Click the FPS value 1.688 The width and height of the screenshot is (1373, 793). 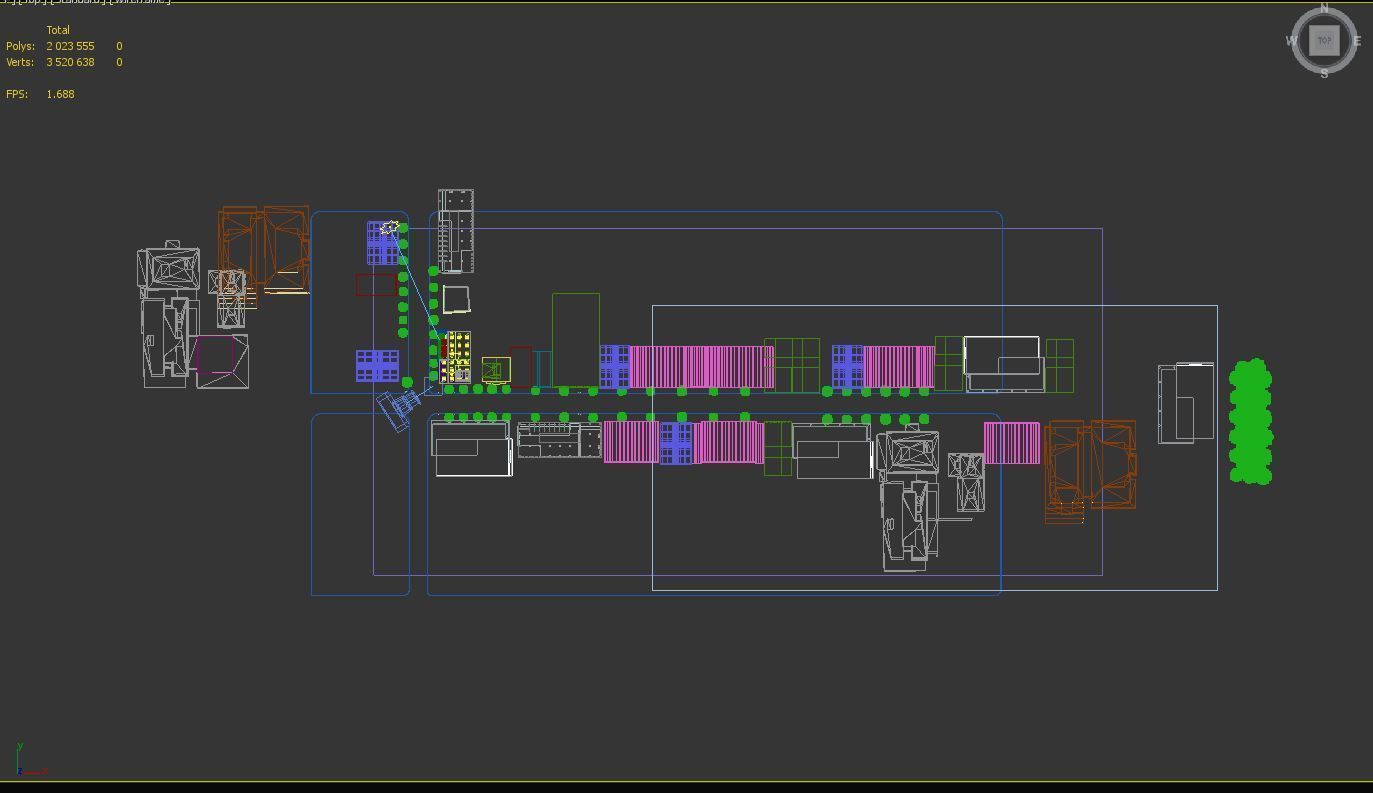[60, 94]
